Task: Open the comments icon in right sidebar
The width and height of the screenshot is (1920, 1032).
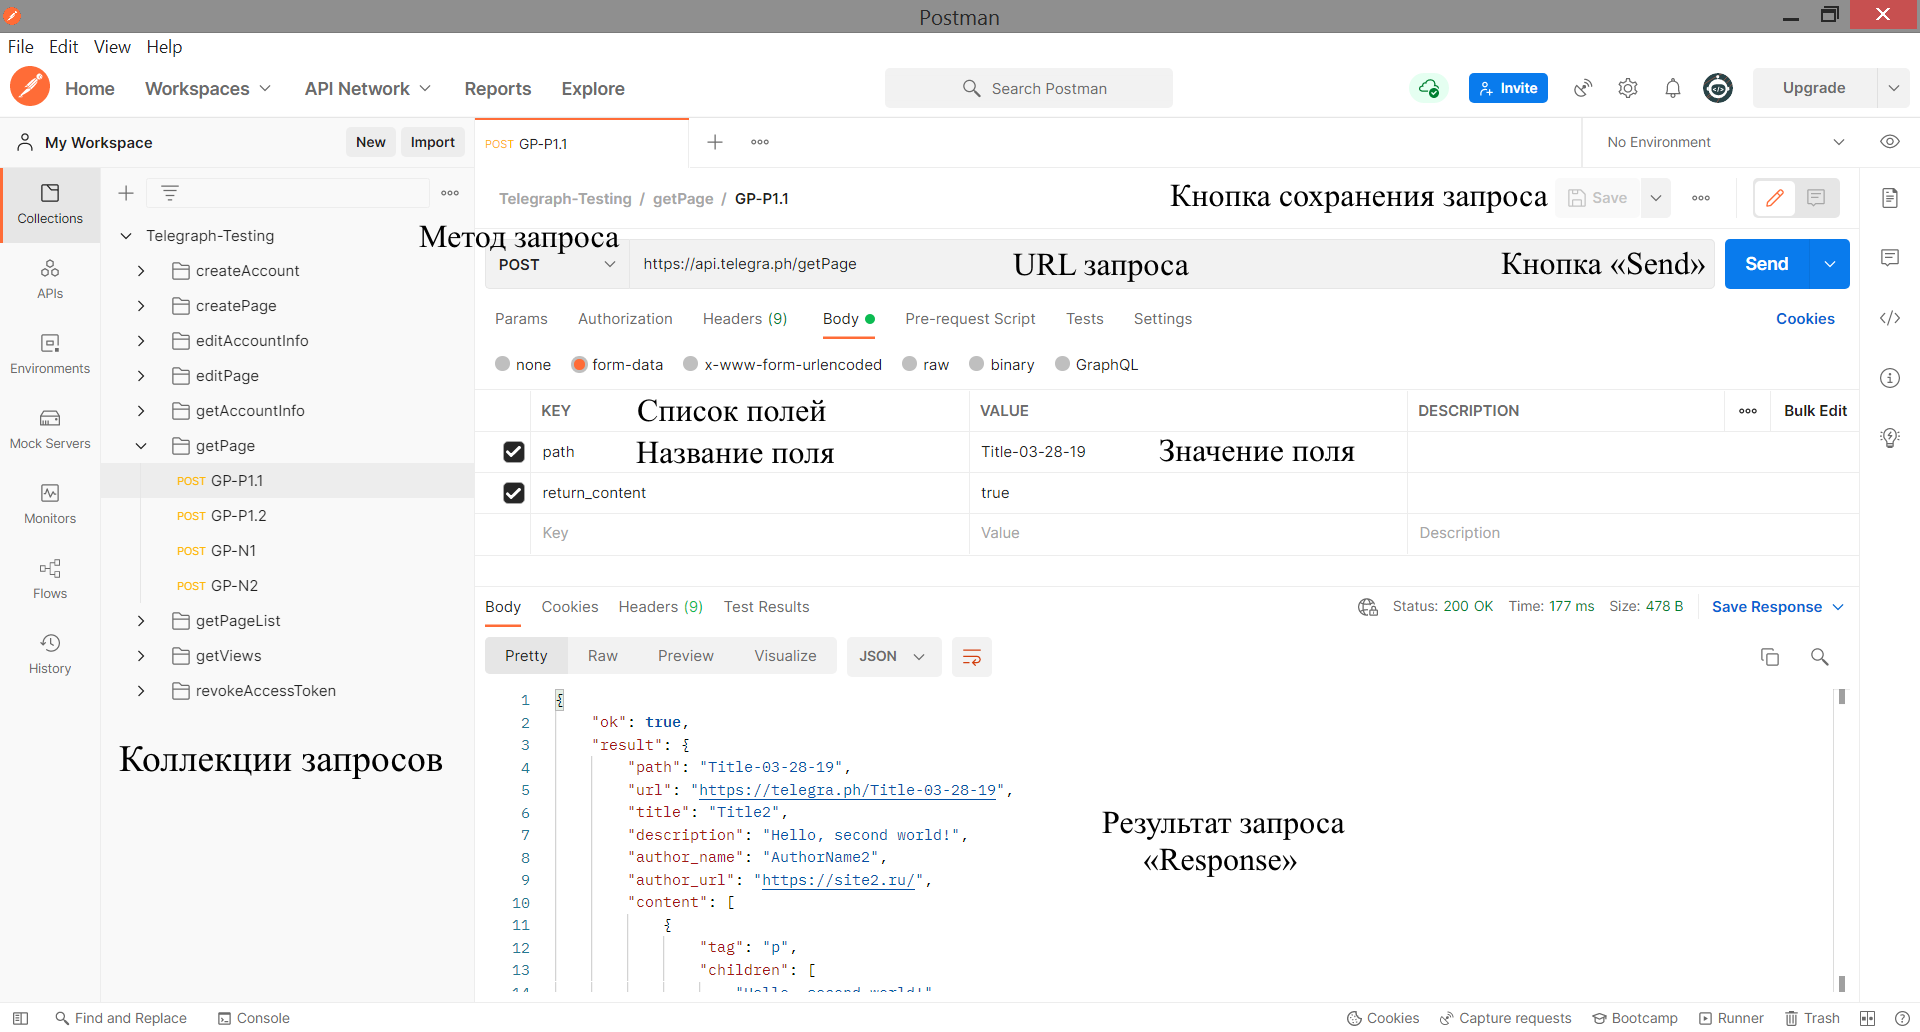Action: pos(1890,258)
